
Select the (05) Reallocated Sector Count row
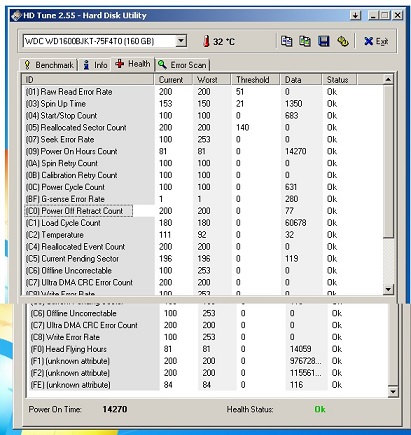(x=202, y=128)
